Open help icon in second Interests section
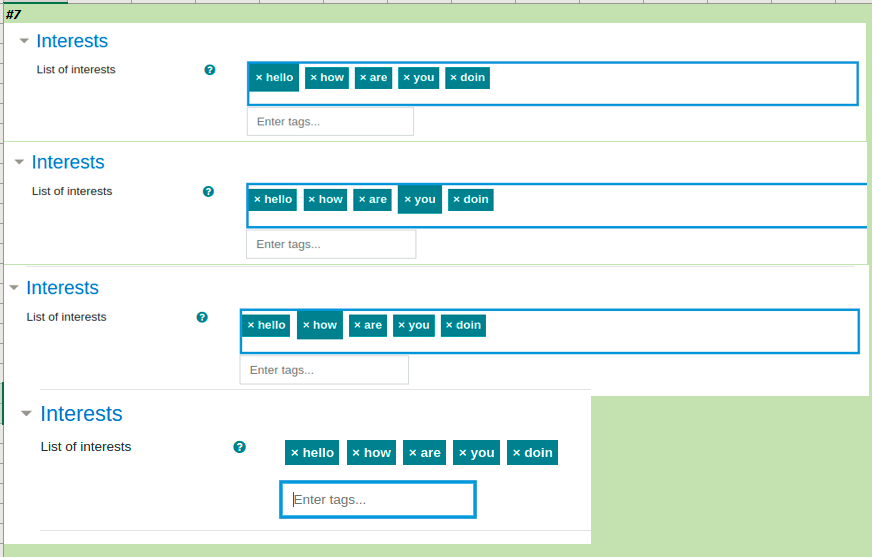 pyautogui.click(x=208, y=191)
